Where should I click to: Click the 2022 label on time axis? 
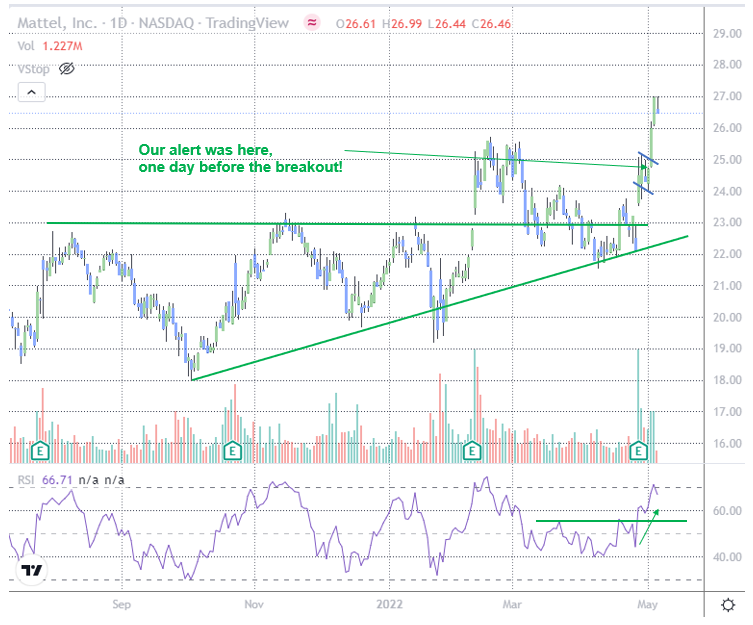[389, 604]
